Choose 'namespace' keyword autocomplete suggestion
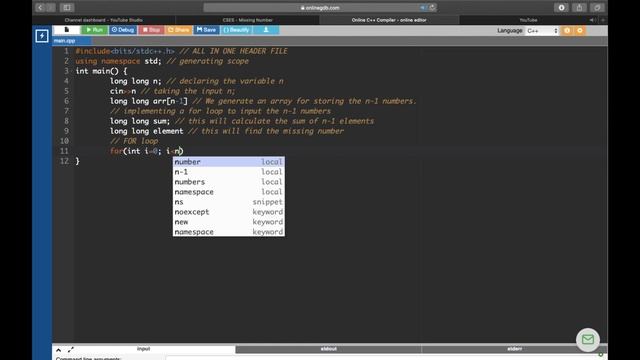 click(x=229, y=232)
